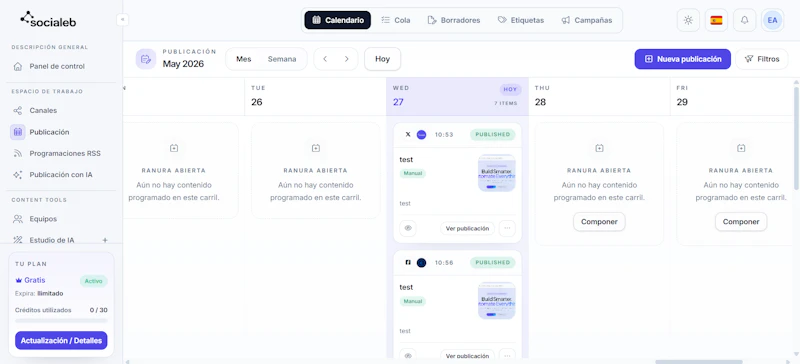
Task: Click the Gratis plan label
Action: [x=31, y=280]
